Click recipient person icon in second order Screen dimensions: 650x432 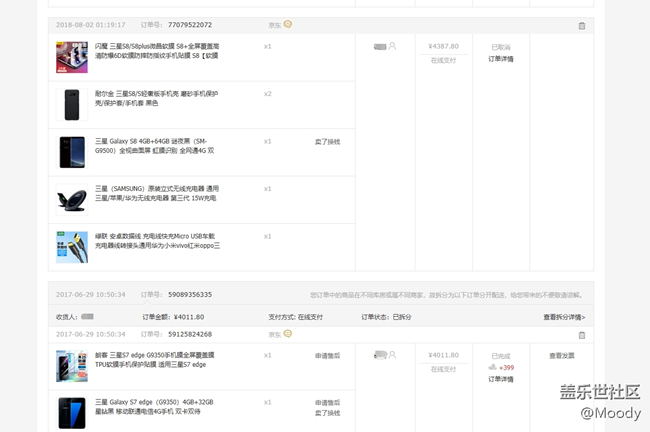pyautogui.click(x=392, y=355)
